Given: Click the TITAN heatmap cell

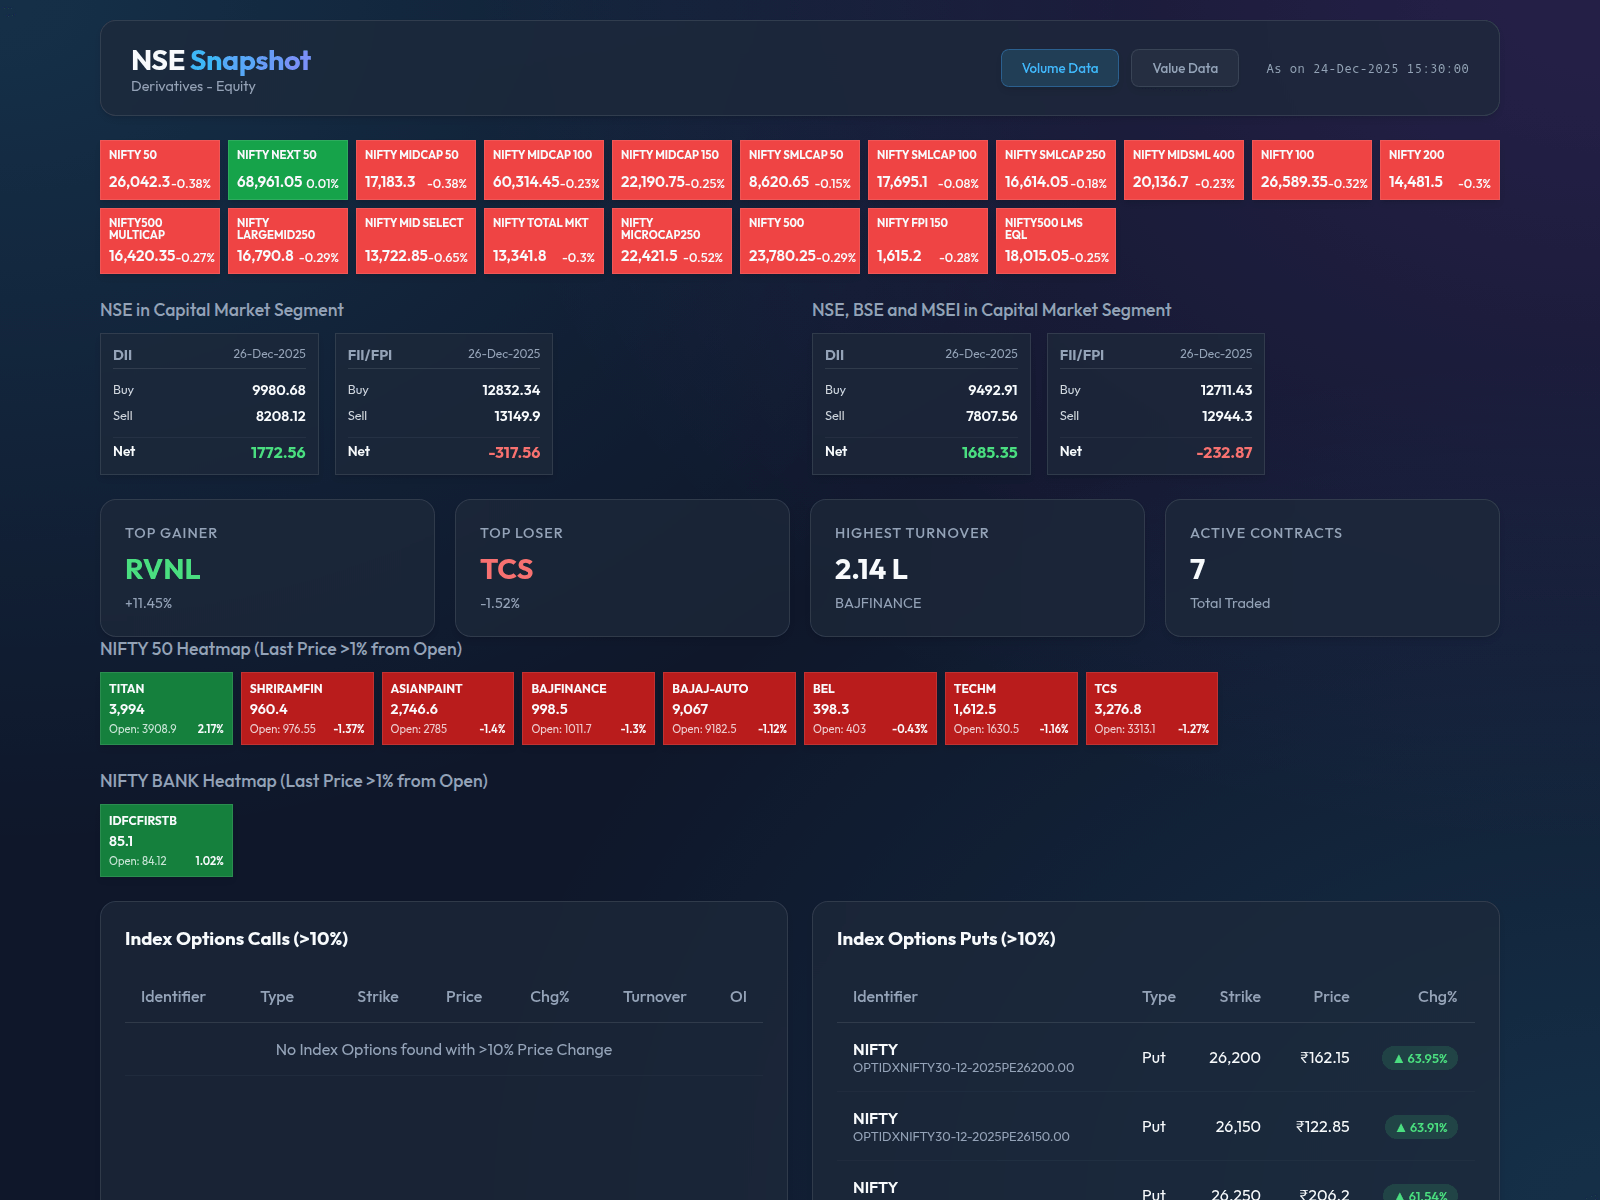Looking at the screenshot, I should pyautogui.click(x=166, y=708).
